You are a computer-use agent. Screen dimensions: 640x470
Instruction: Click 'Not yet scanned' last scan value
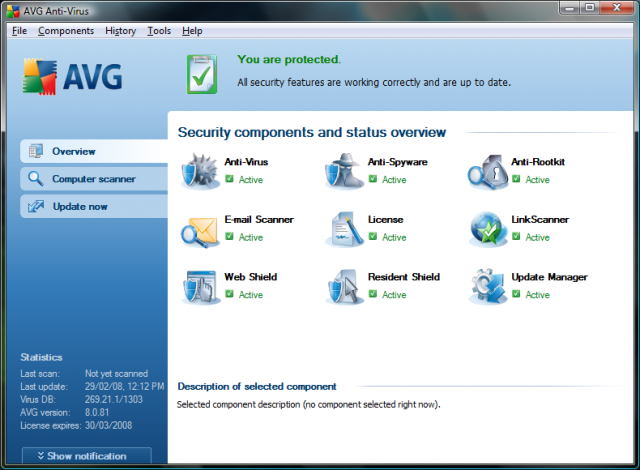[116, 373]
